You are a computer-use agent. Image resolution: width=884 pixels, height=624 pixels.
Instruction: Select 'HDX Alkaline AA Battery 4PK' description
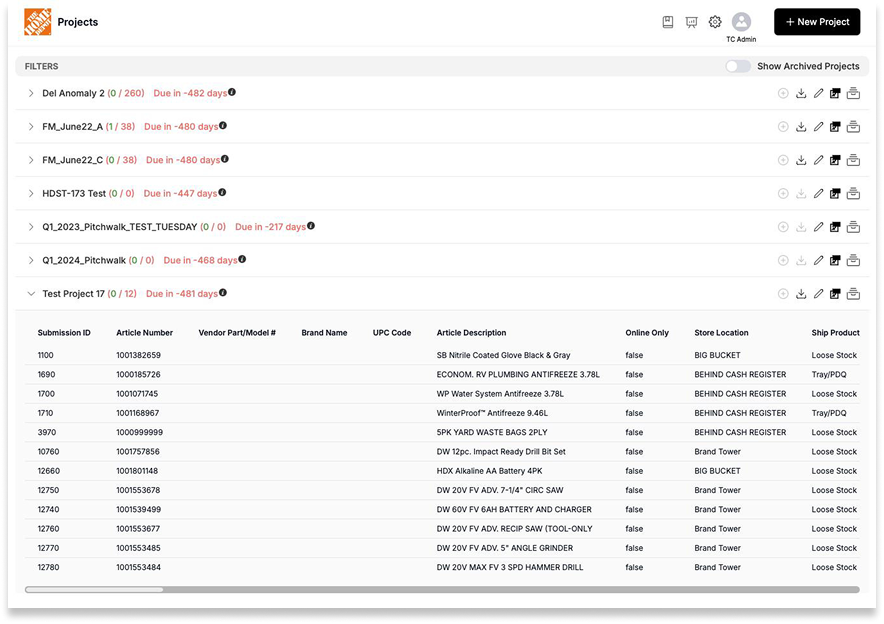point(489,471)
